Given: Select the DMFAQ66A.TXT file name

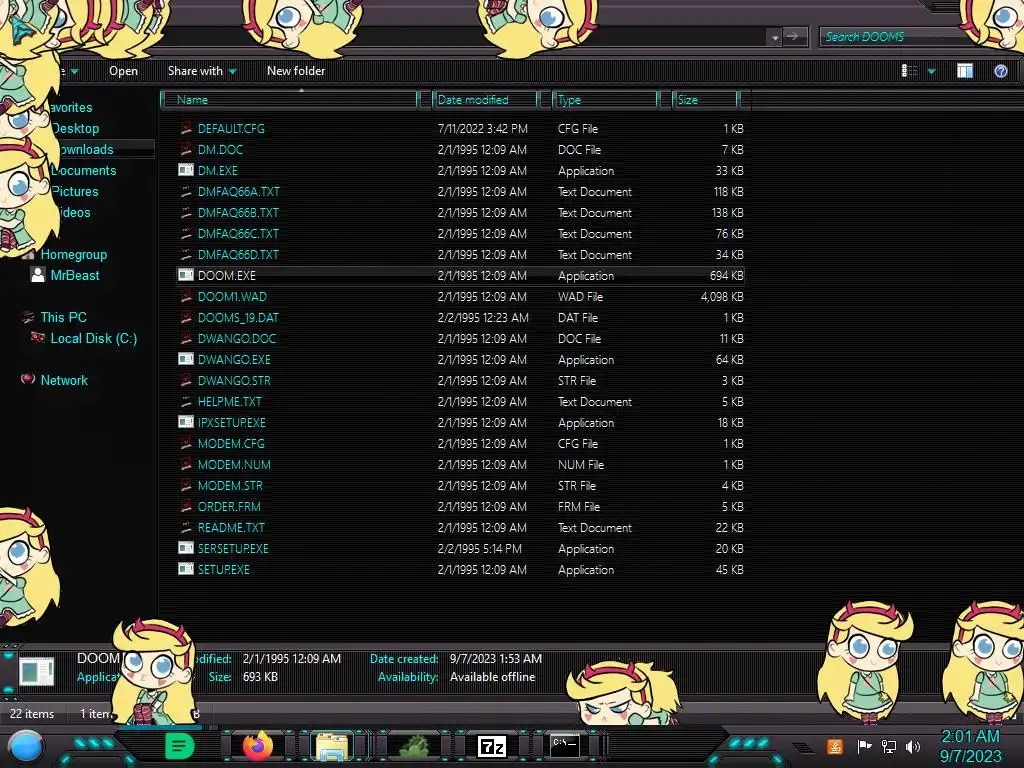Looking at the screenshot, I should (x=238, y=191).
